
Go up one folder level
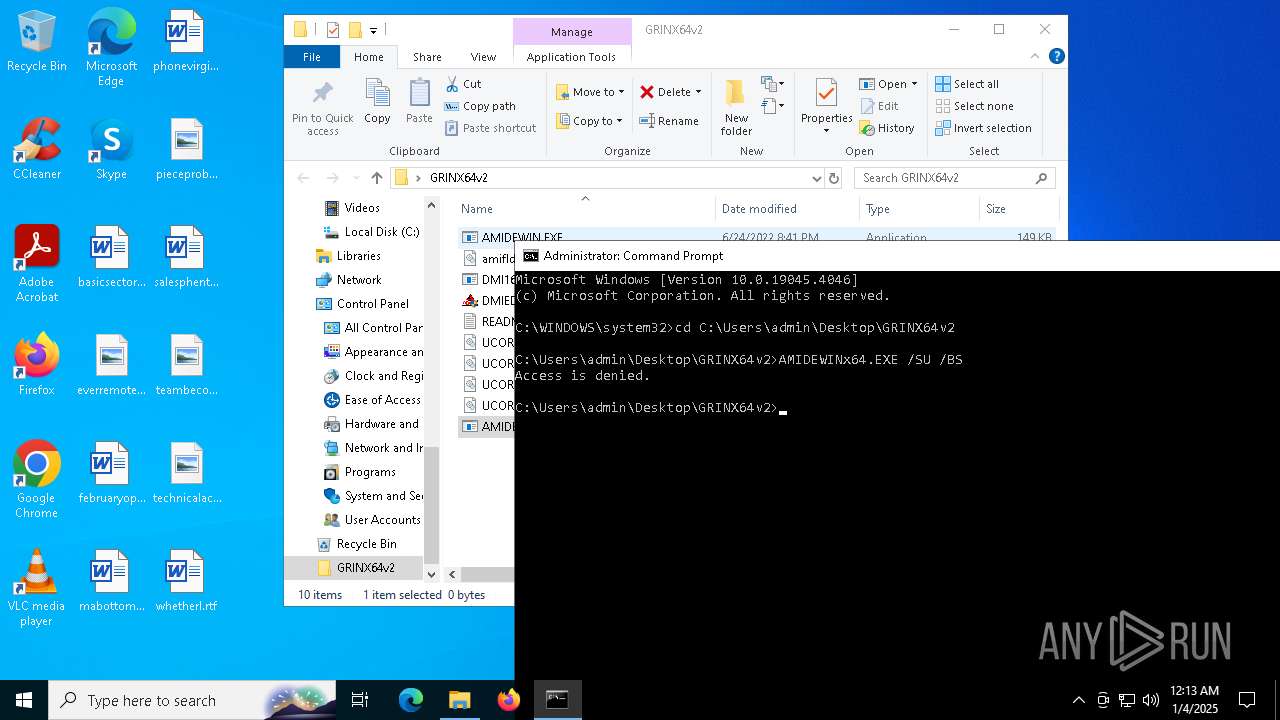click(376, 178)
